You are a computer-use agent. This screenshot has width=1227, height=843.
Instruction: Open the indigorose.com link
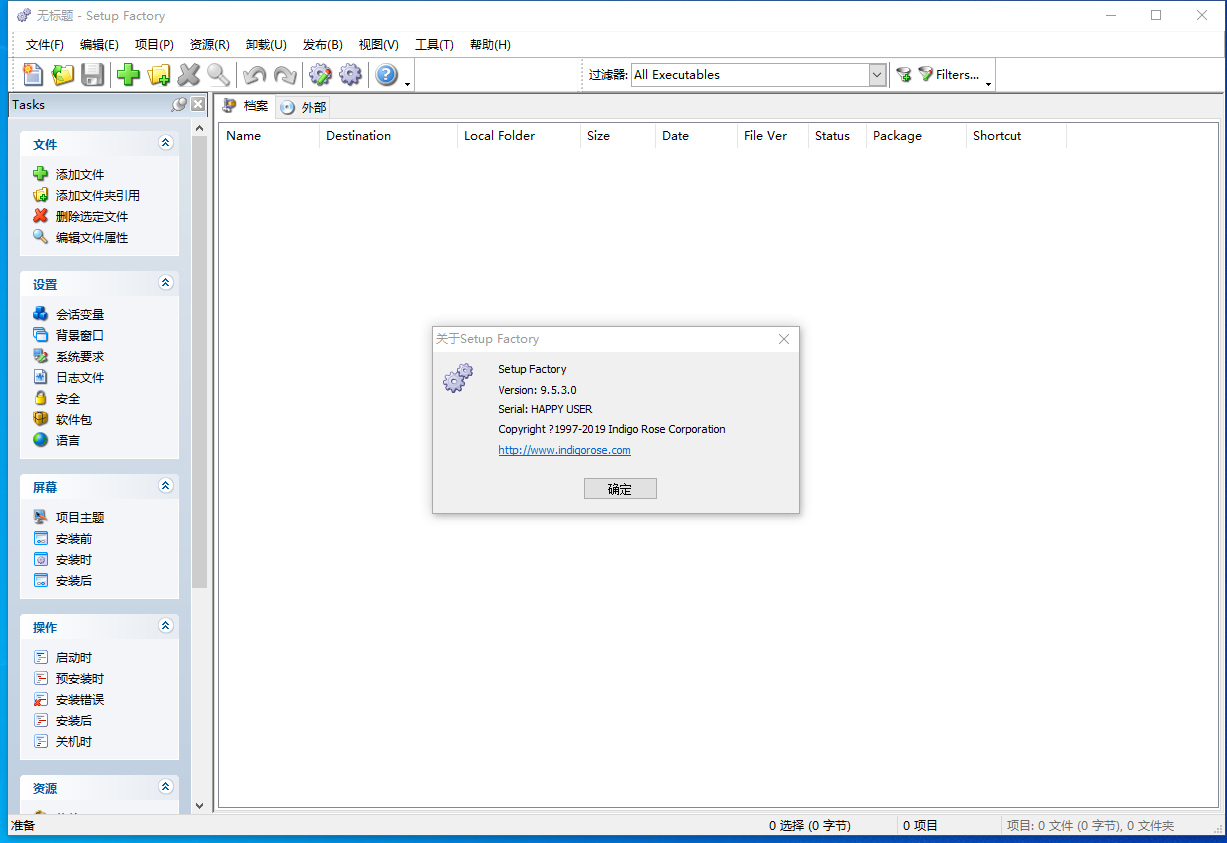(x=564, y=450)
